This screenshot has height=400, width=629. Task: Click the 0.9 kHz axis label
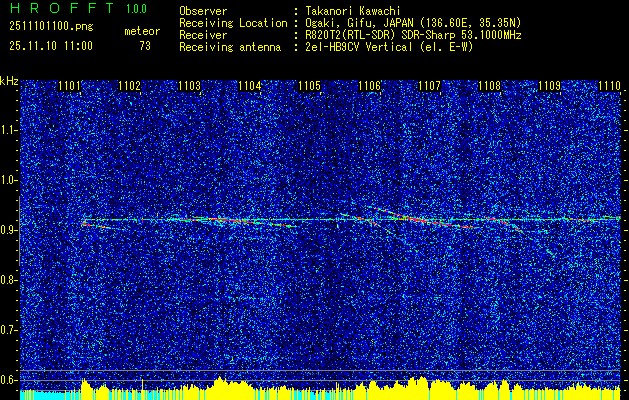[9, 230]
